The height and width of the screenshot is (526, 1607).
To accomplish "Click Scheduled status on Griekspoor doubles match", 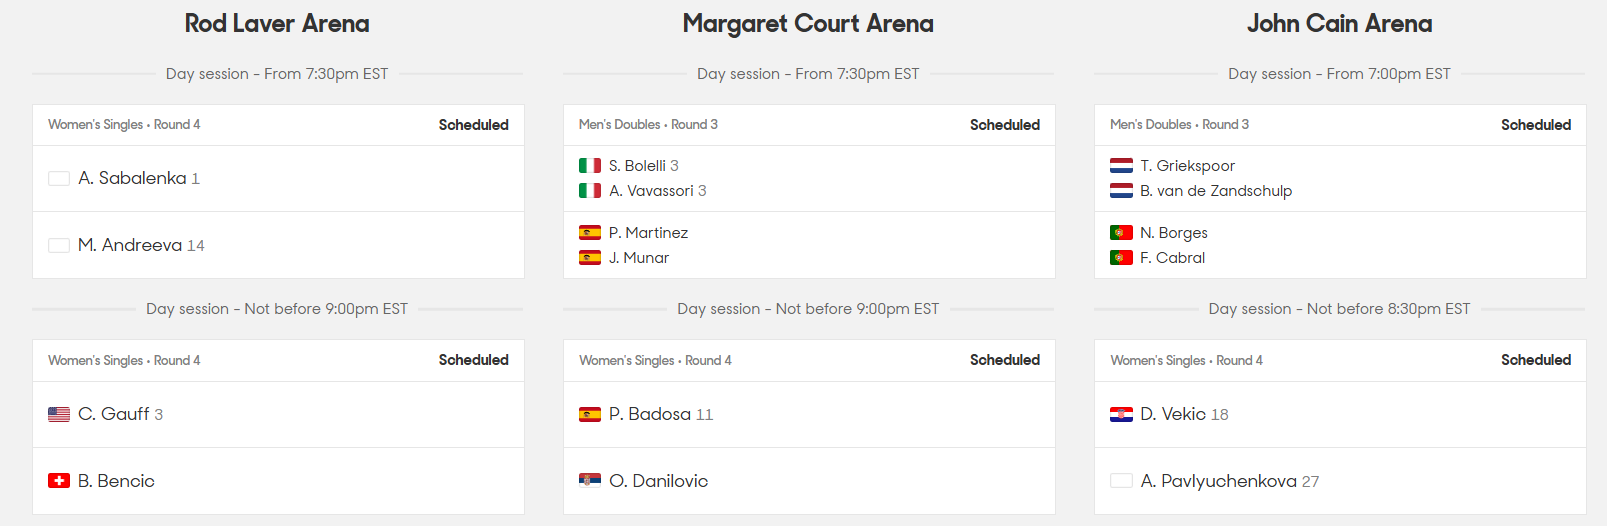I will coord(1535,125).
